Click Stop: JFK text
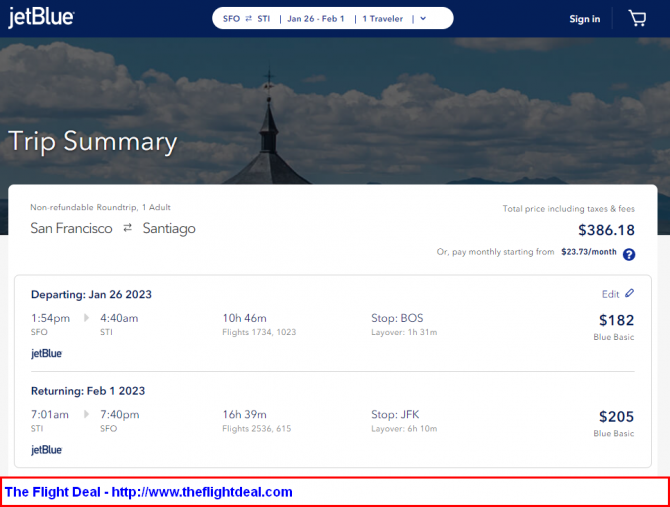The image size is (670, 507). (395, 415)
